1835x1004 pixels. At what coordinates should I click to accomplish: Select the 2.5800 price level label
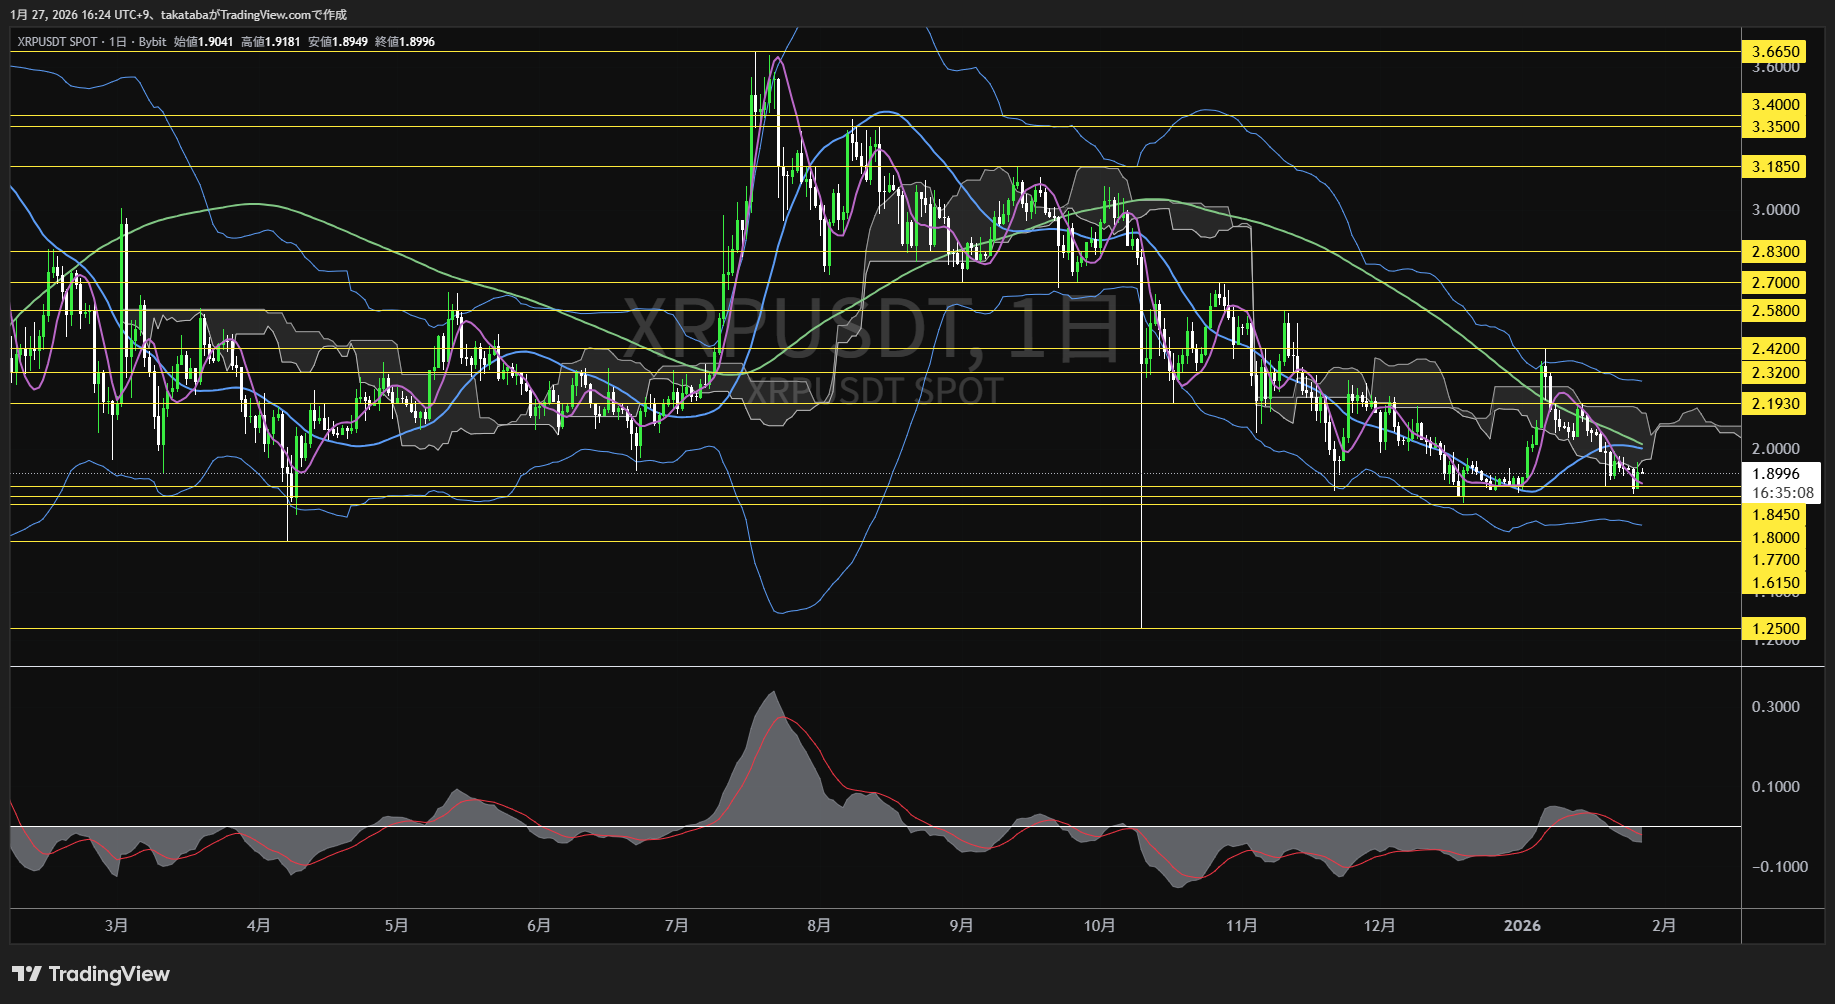click(1775, 311)
